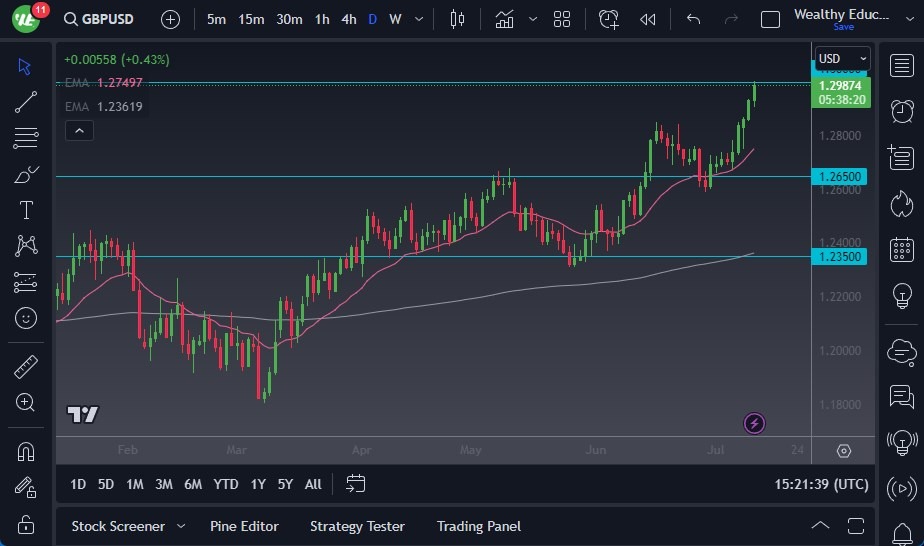Set the date range to YTD
Viewport: 924px width, 546px height.
226,484
